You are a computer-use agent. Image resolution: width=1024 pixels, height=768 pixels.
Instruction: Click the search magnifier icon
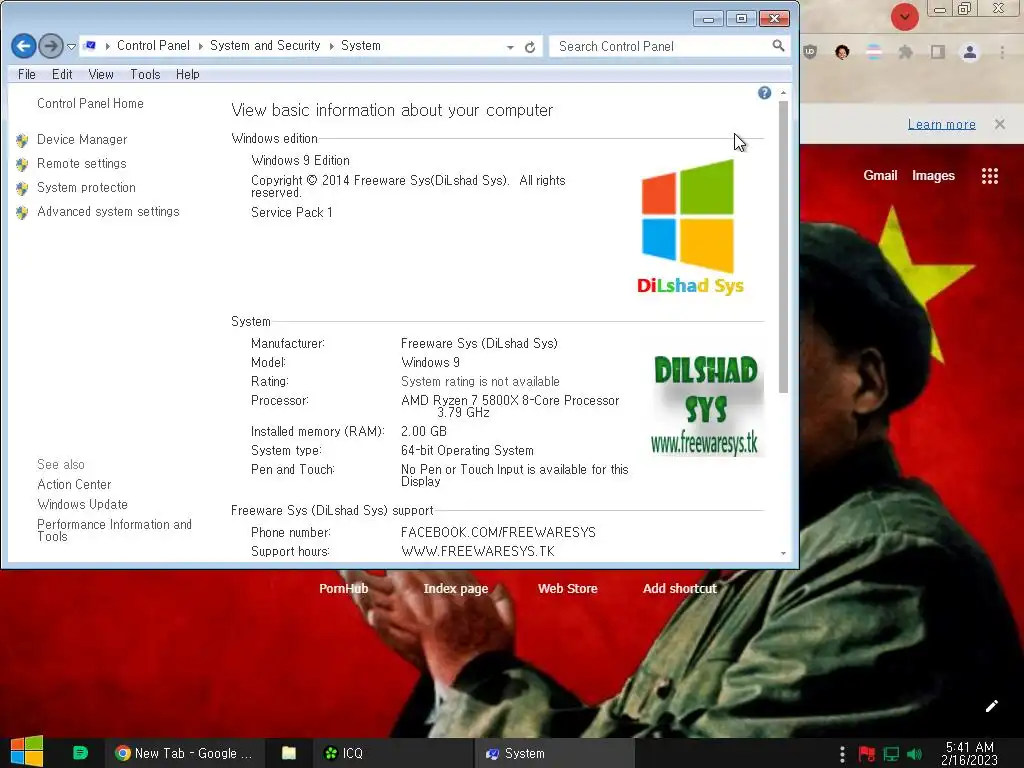778,46
